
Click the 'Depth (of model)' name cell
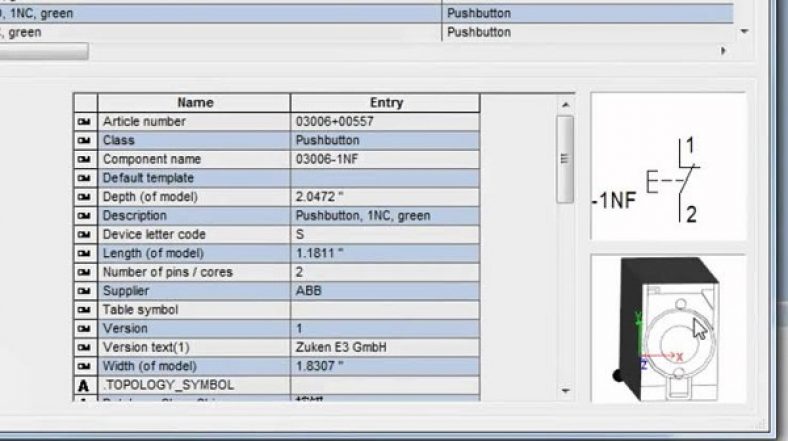click(x=194, y=197)
